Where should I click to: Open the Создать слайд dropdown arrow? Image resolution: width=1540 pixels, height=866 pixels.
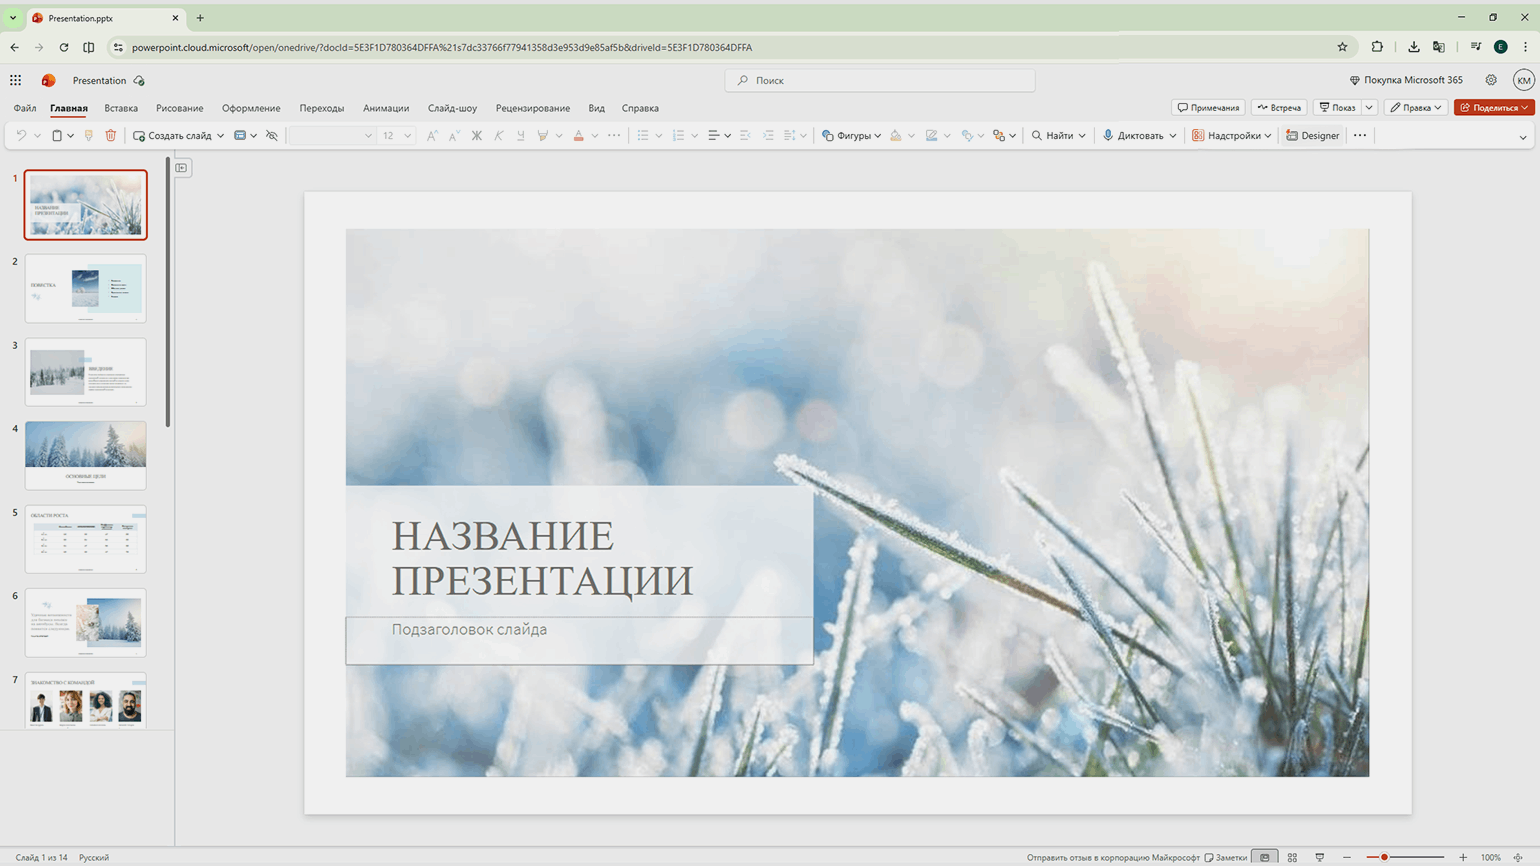(x=220, y=136)
